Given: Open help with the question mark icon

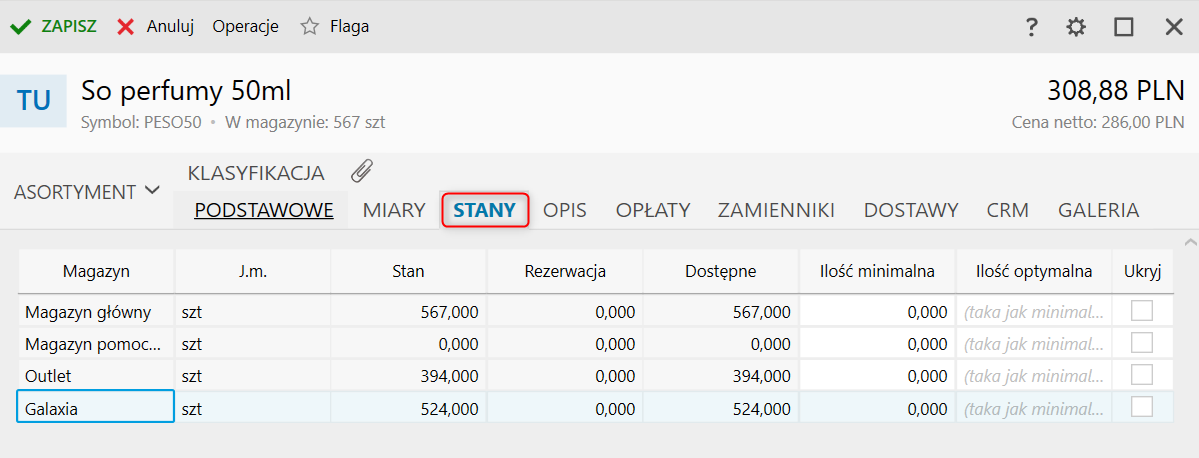Looking at the screenshot, I should point(1032,27).
